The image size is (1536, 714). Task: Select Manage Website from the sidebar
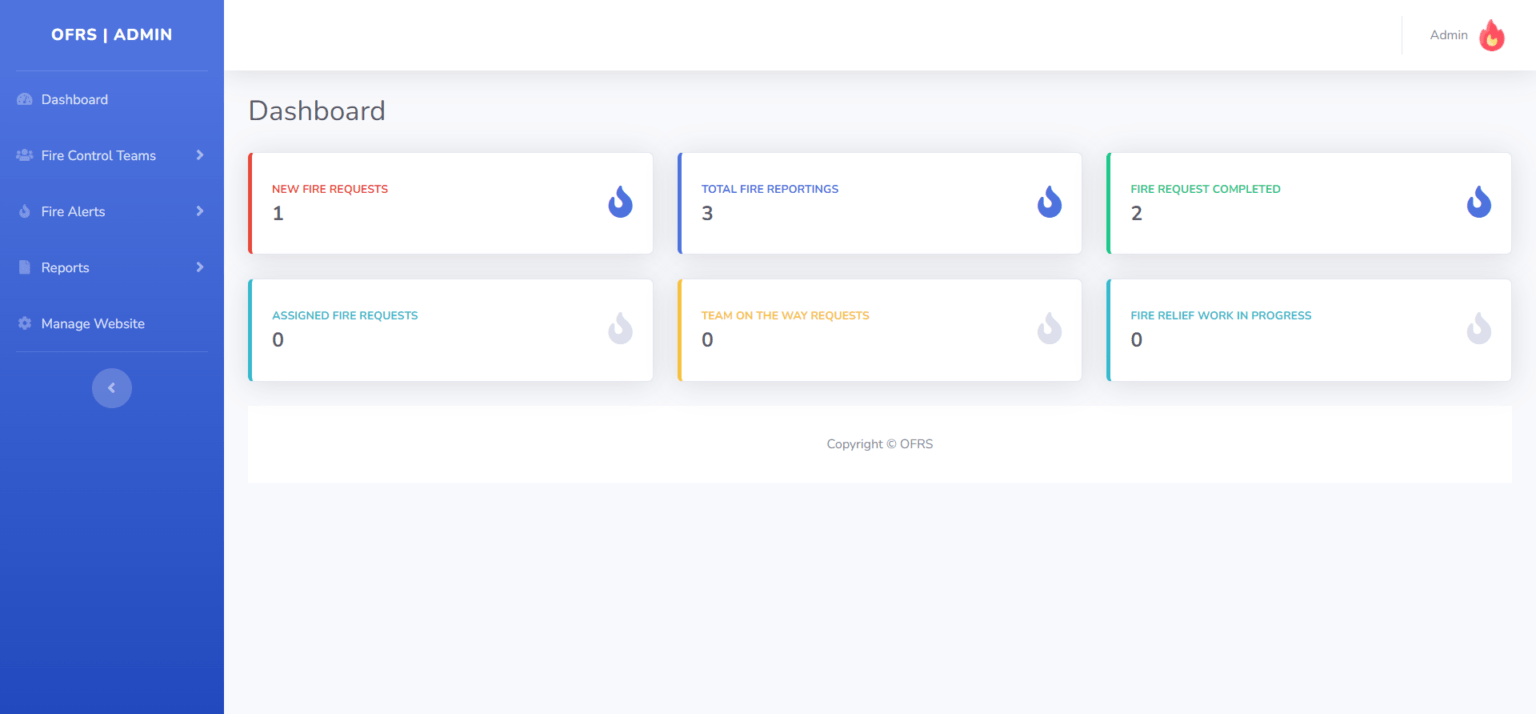(92, 323)
